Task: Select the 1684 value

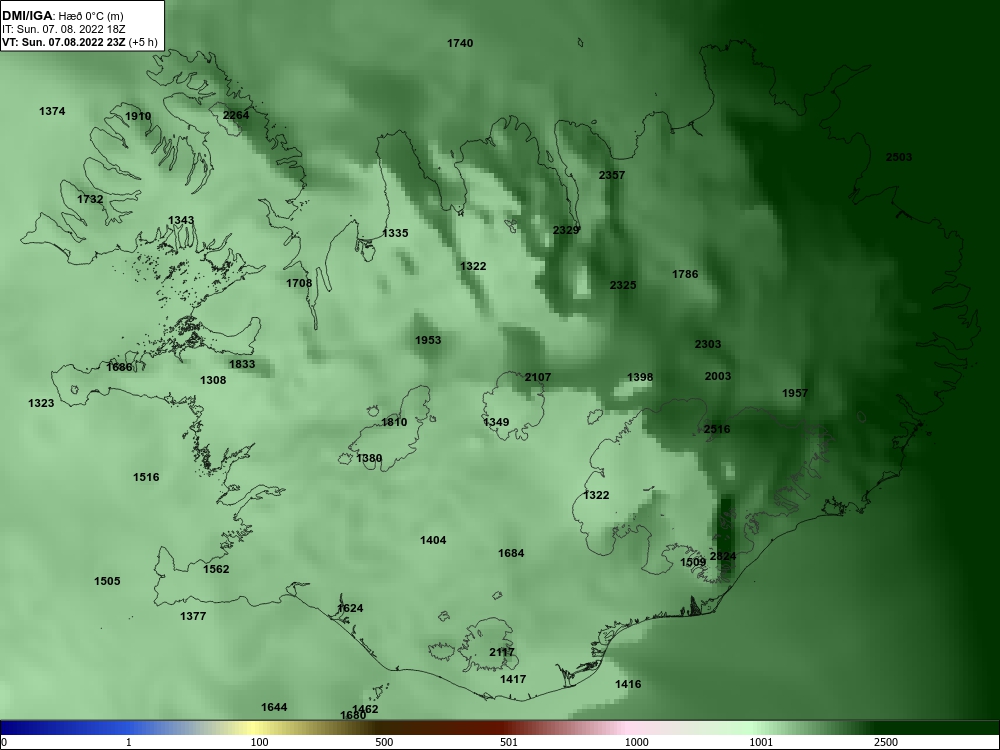Action: 511,554
